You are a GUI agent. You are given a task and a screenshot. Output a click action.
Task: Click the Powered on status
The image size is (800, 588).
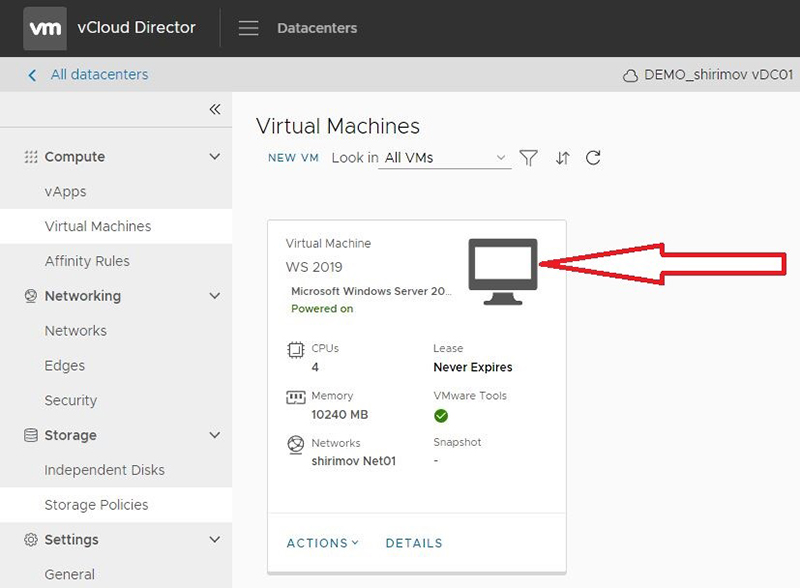[x=322, y=309]
